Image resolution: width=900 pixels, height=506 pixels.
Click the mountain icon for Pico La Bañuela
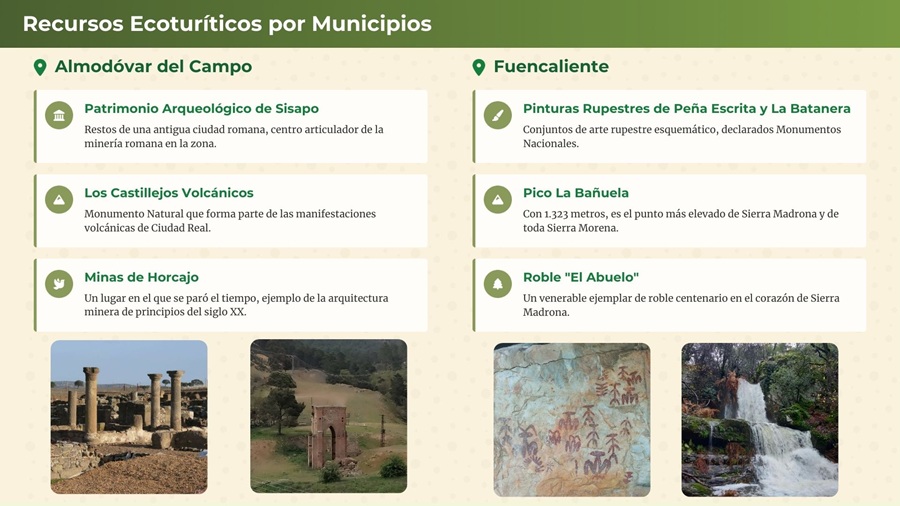coord(498,199)
